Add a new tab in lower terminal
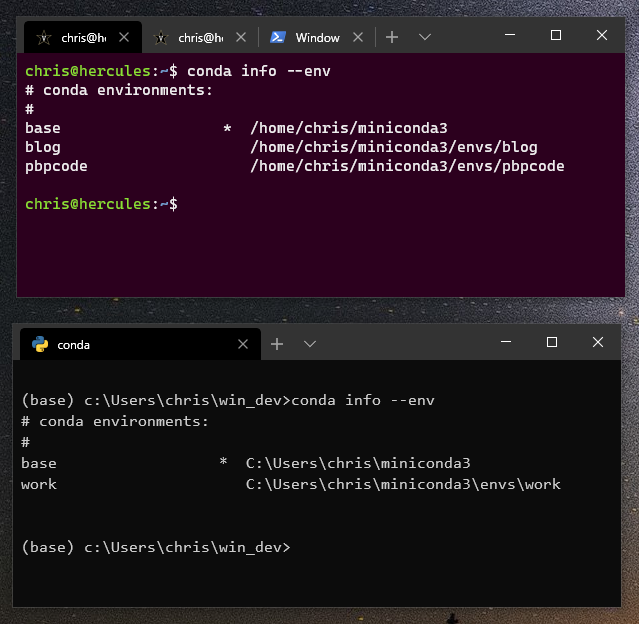Screen dimensions: 639x624 (x=277, y=344)
